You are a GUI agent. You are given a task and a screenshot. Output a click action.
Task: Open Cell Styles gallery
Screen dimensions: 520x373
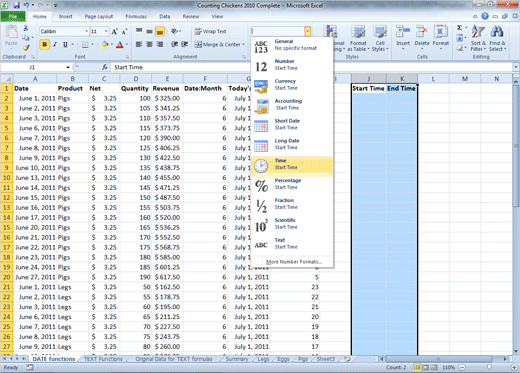pos(380,39)
